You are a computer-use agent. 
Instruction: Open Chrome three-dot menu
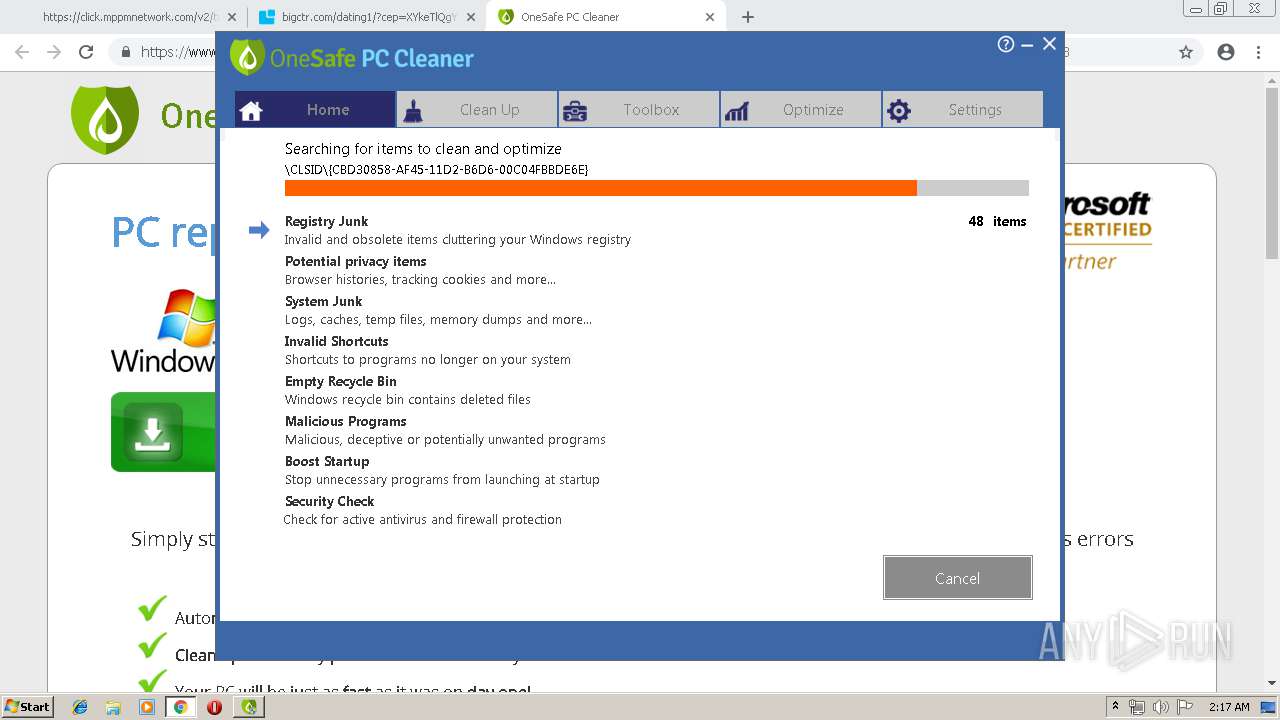tap(1258, 52)
